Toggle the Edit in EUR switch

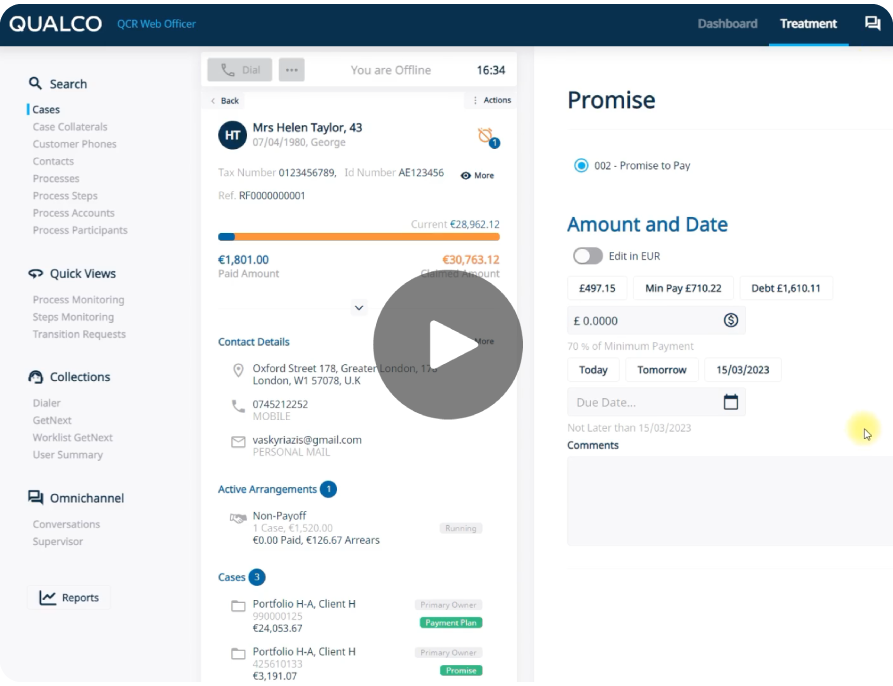588,256
